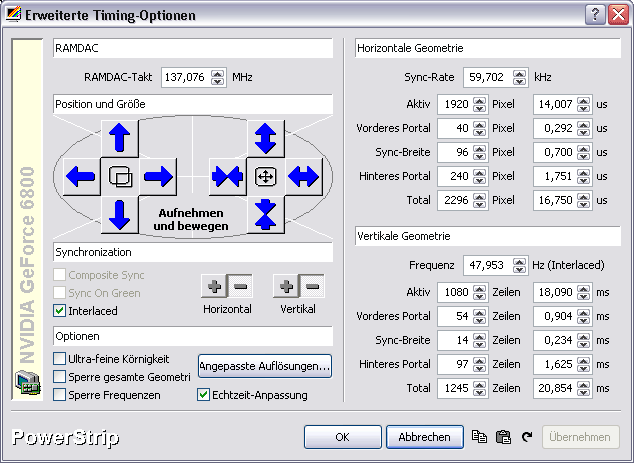Adjust horizontal Total pixel spinner
The image size is (634, 465).
[x=480, y=200]
